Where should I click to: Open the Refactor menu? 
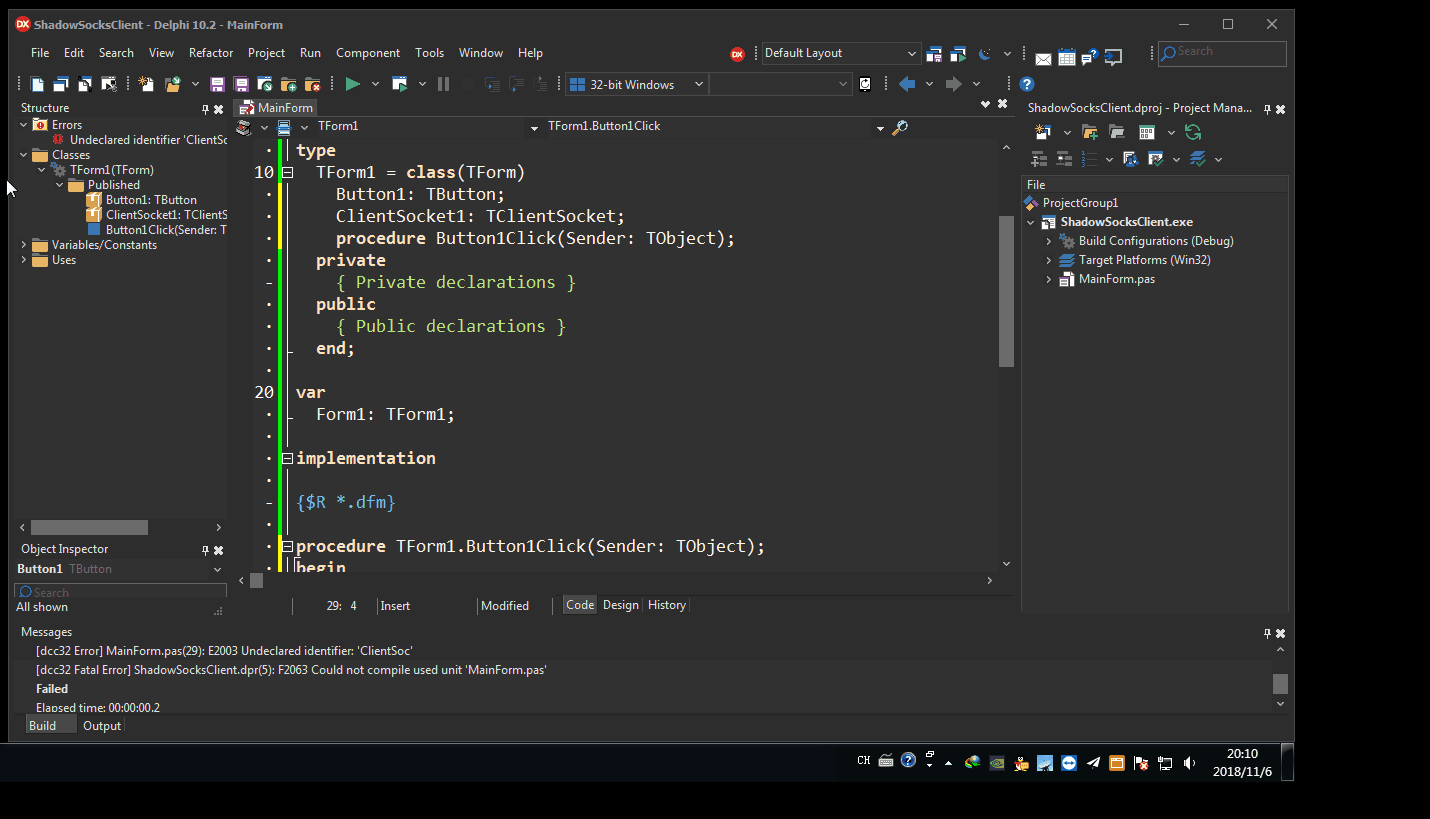point(210,52)
